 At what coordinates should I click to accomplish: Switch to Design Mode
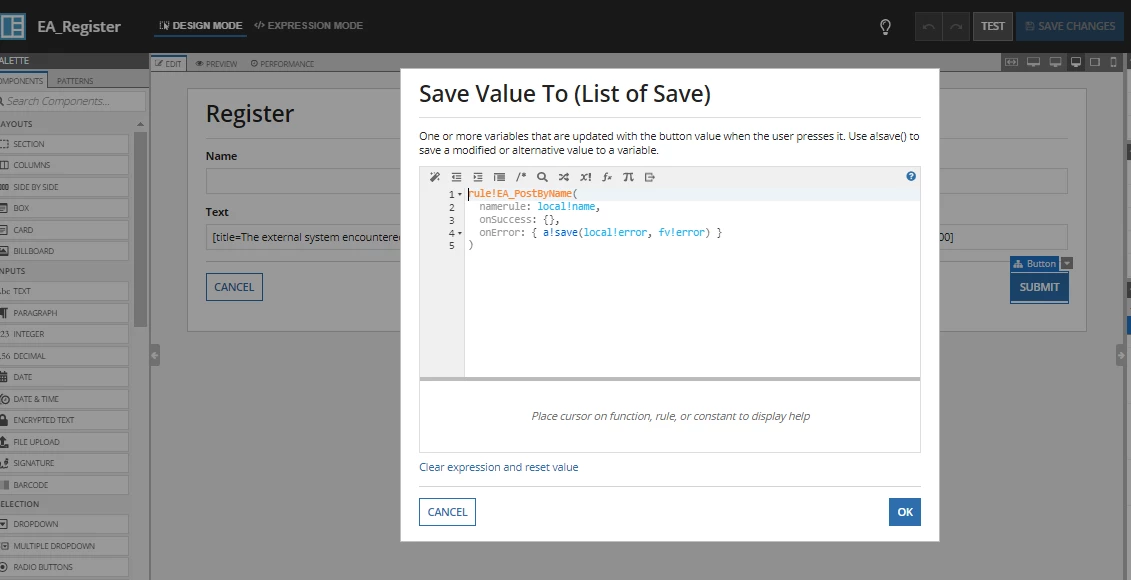click(201, 25)
